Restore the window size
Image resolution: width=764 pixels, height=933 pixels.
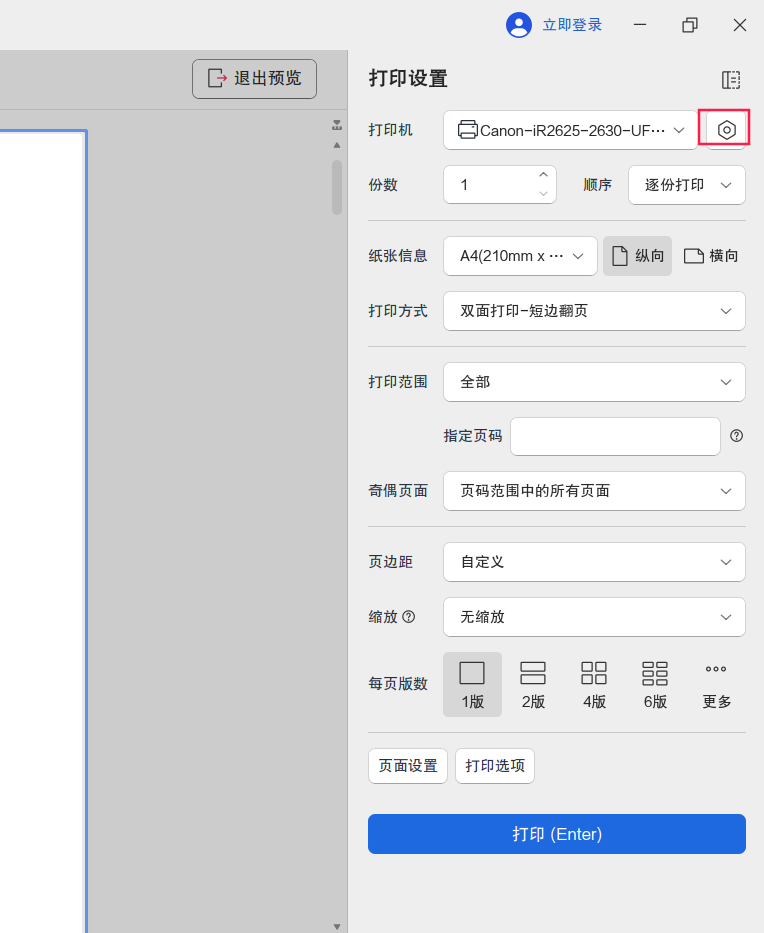(690, 25)
